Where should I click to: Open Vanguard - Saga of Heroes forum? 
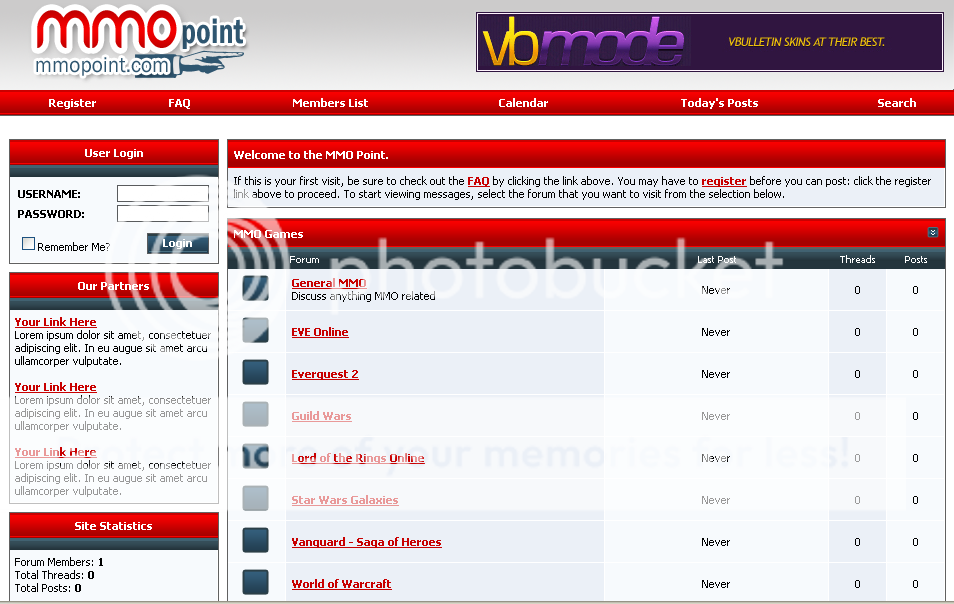(366, 542)
